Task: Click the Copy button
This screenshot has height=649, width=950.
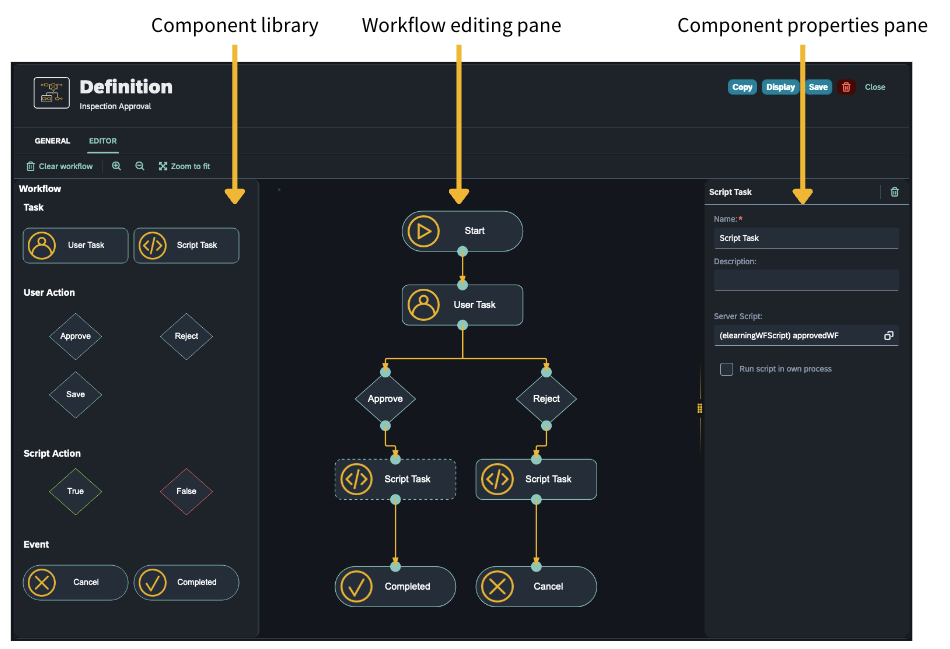Action: tap(742, 87)
